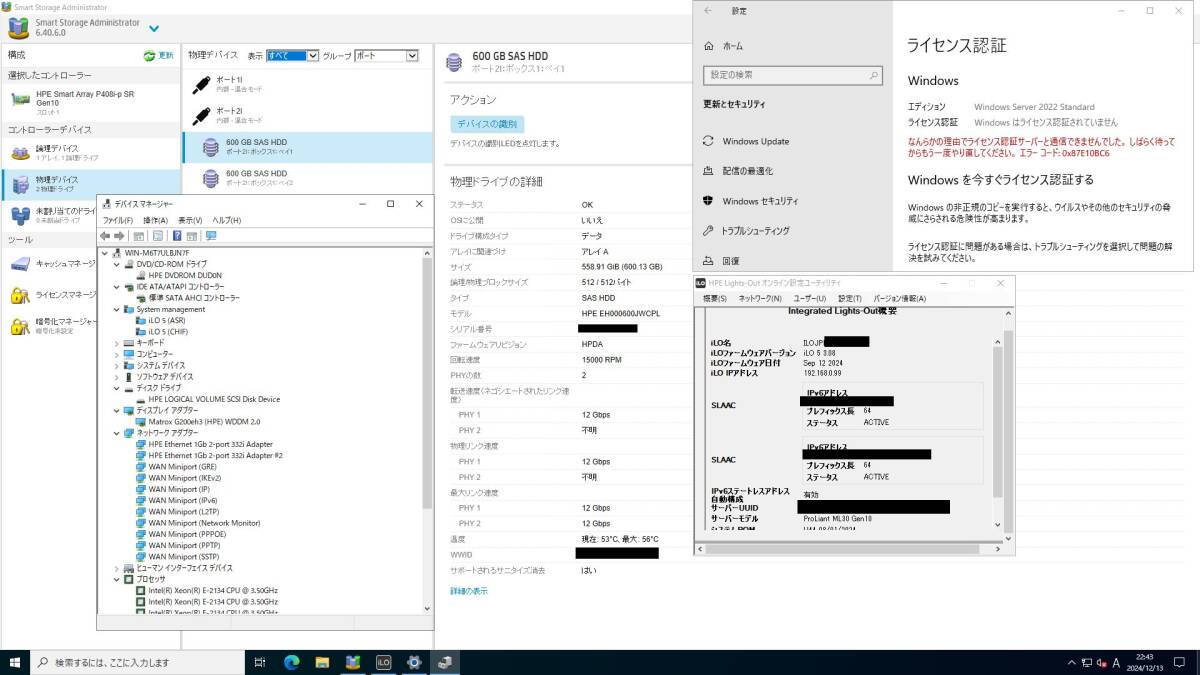Open 操作(A) menu in Device Manager
Image resolution: width=1200 pixels, height=675 pixels.
(x=155, y=220)
